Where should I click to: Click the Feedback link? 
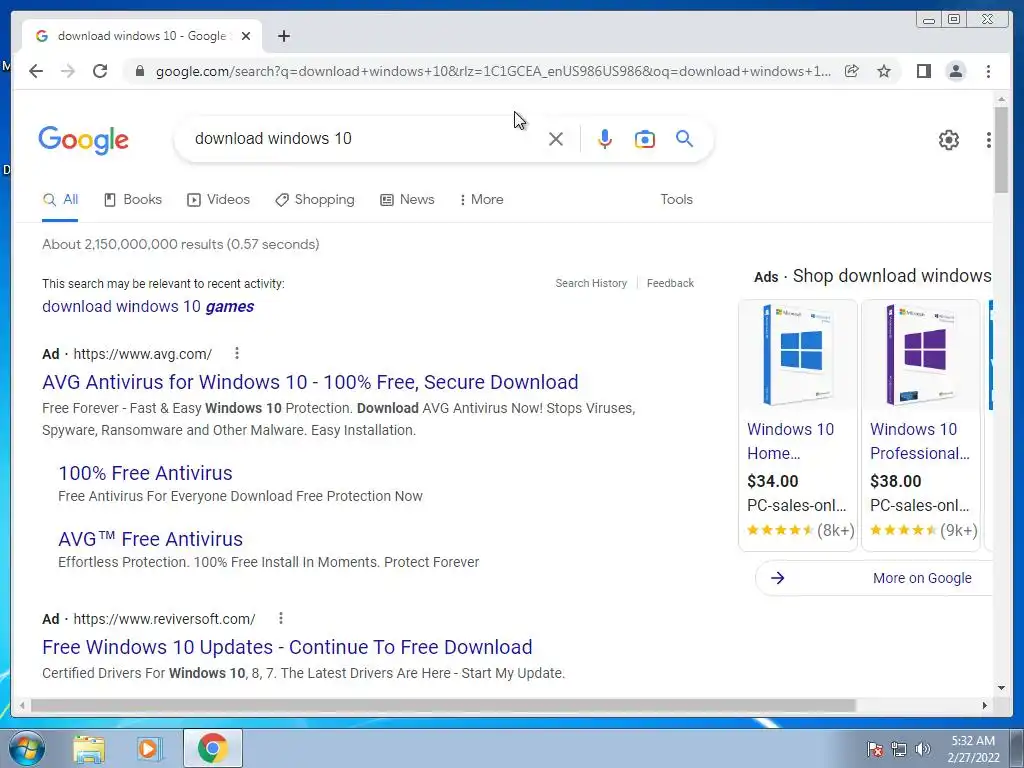click(670, 283)
